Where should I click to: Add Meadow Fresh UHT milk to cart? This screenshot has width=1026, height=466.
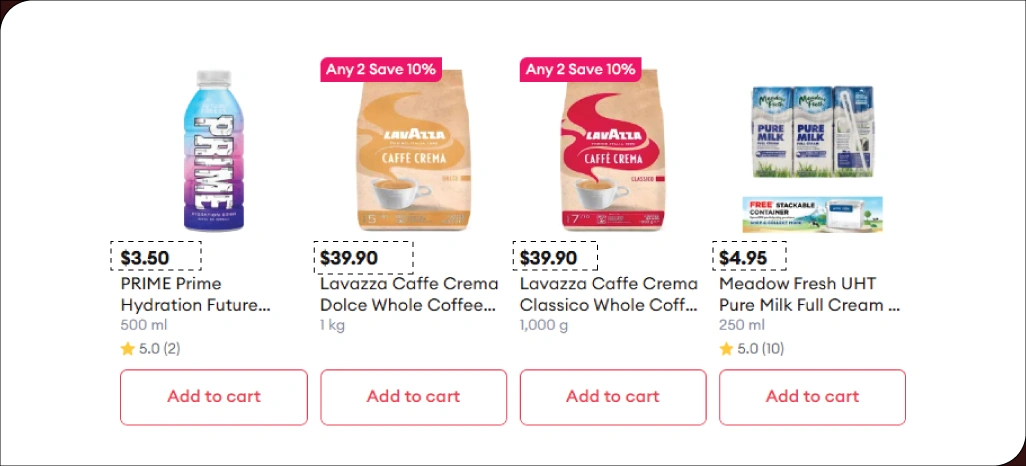[812, 397]
